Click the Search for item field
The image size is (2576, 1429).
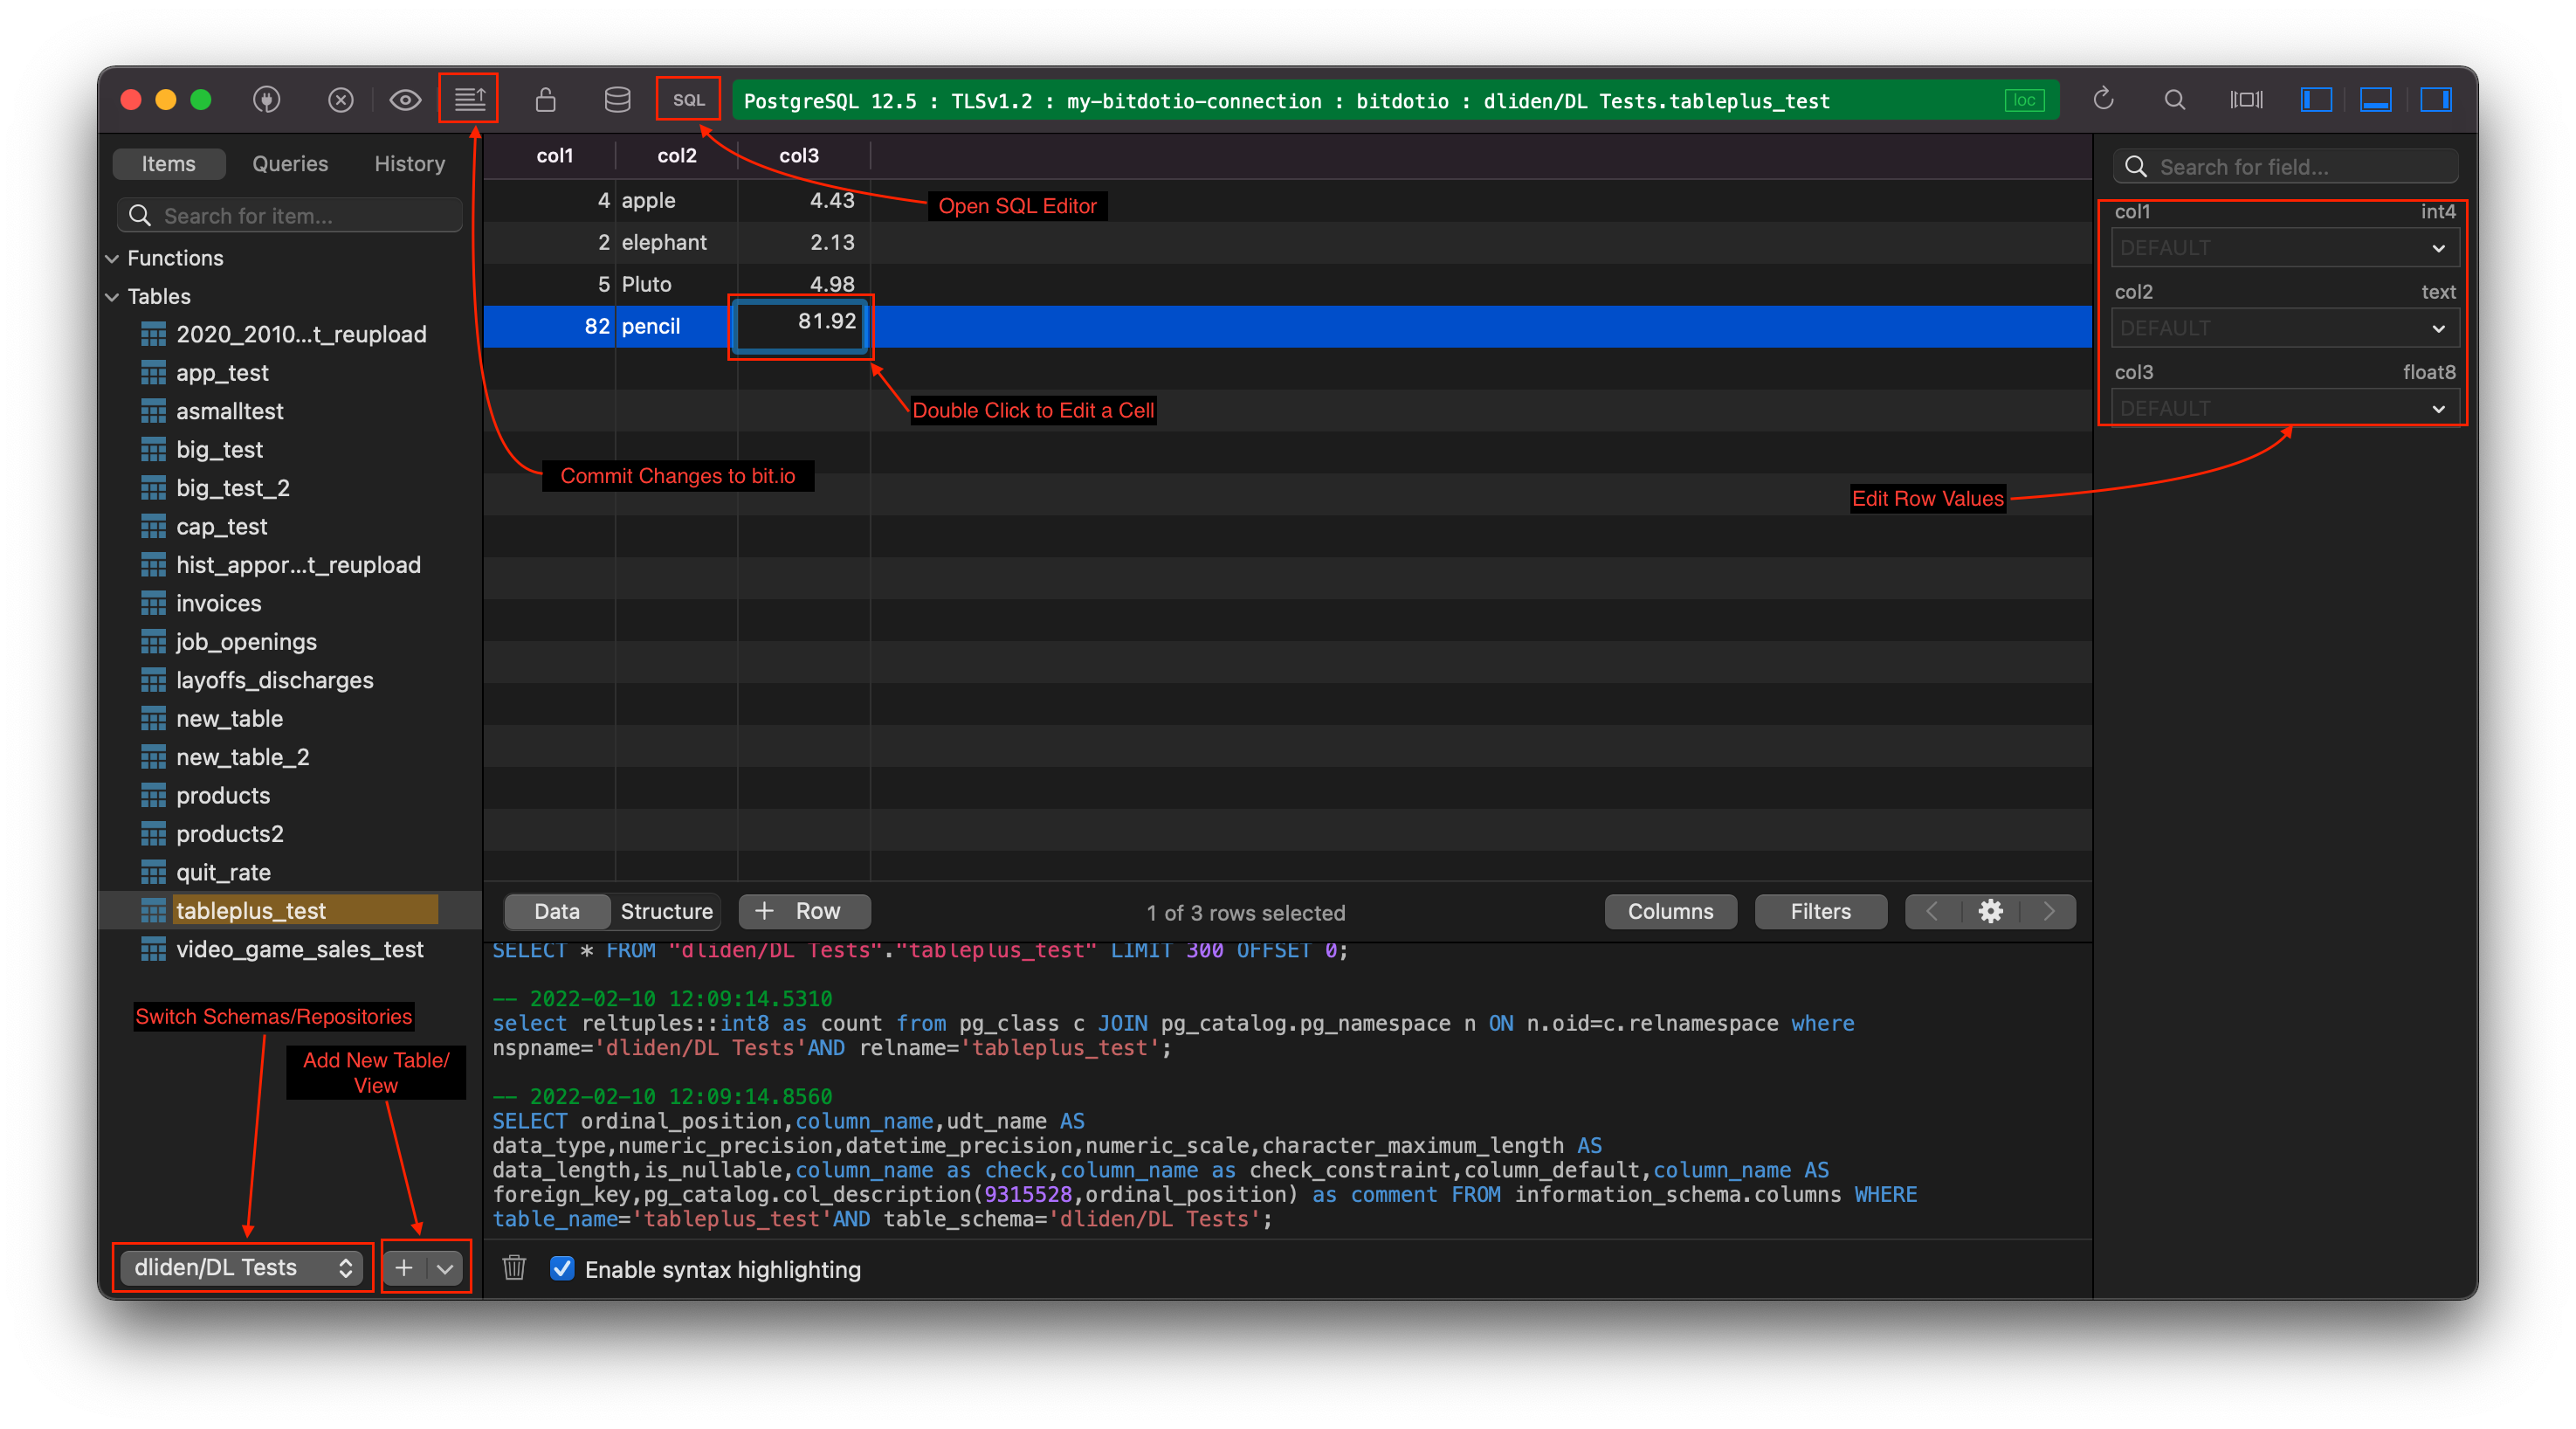pyautogui.click(x=290, y=215)
